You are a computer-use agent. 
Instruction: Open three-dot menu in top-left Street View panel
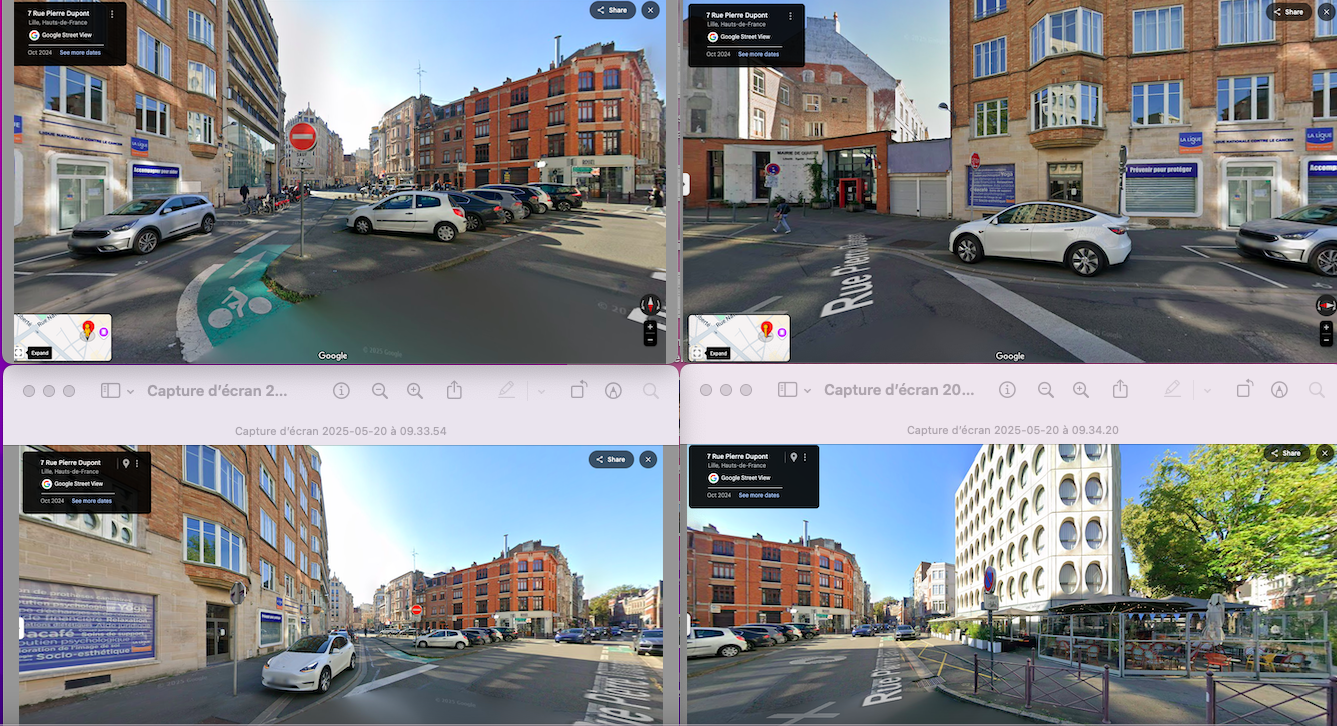112,14
